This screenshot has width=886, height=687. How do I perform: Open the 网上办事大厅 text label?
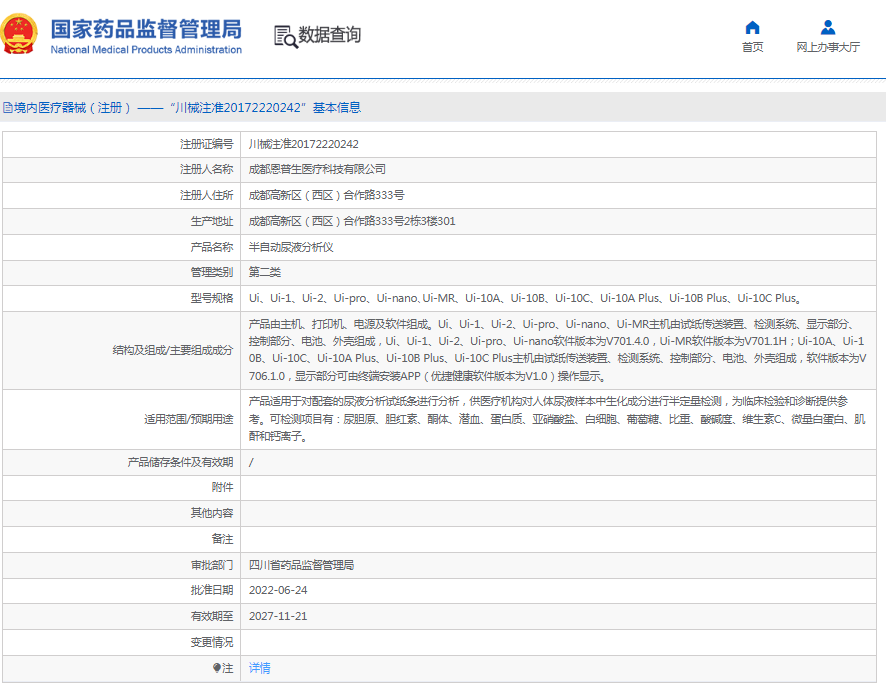coord(827,47)
